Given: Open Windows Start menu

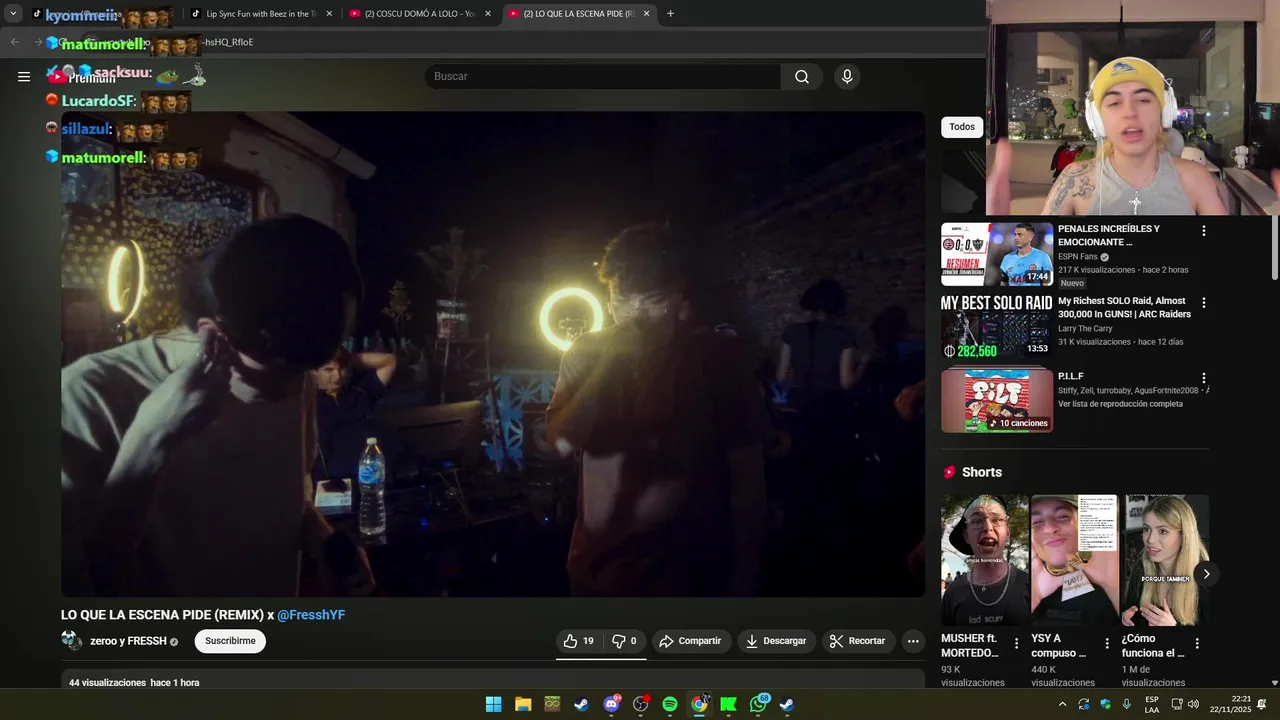Looking at the screenshot, I should (493, 704).
